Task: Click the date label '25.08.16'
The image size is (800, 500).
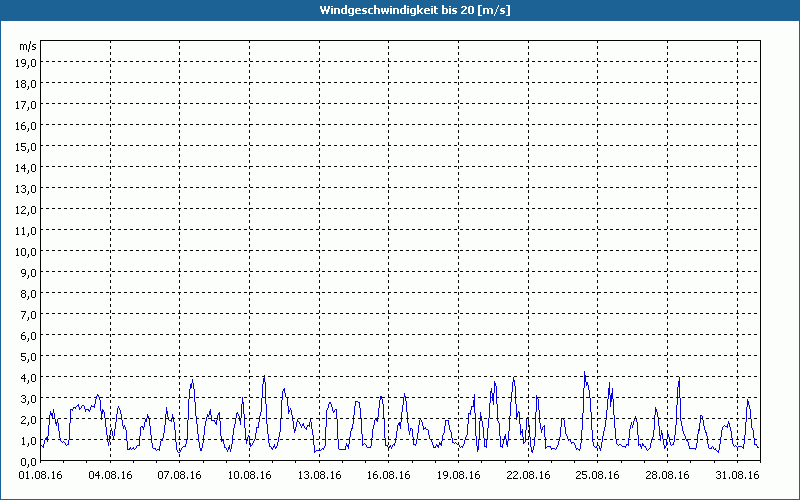Action: [598, 475]
